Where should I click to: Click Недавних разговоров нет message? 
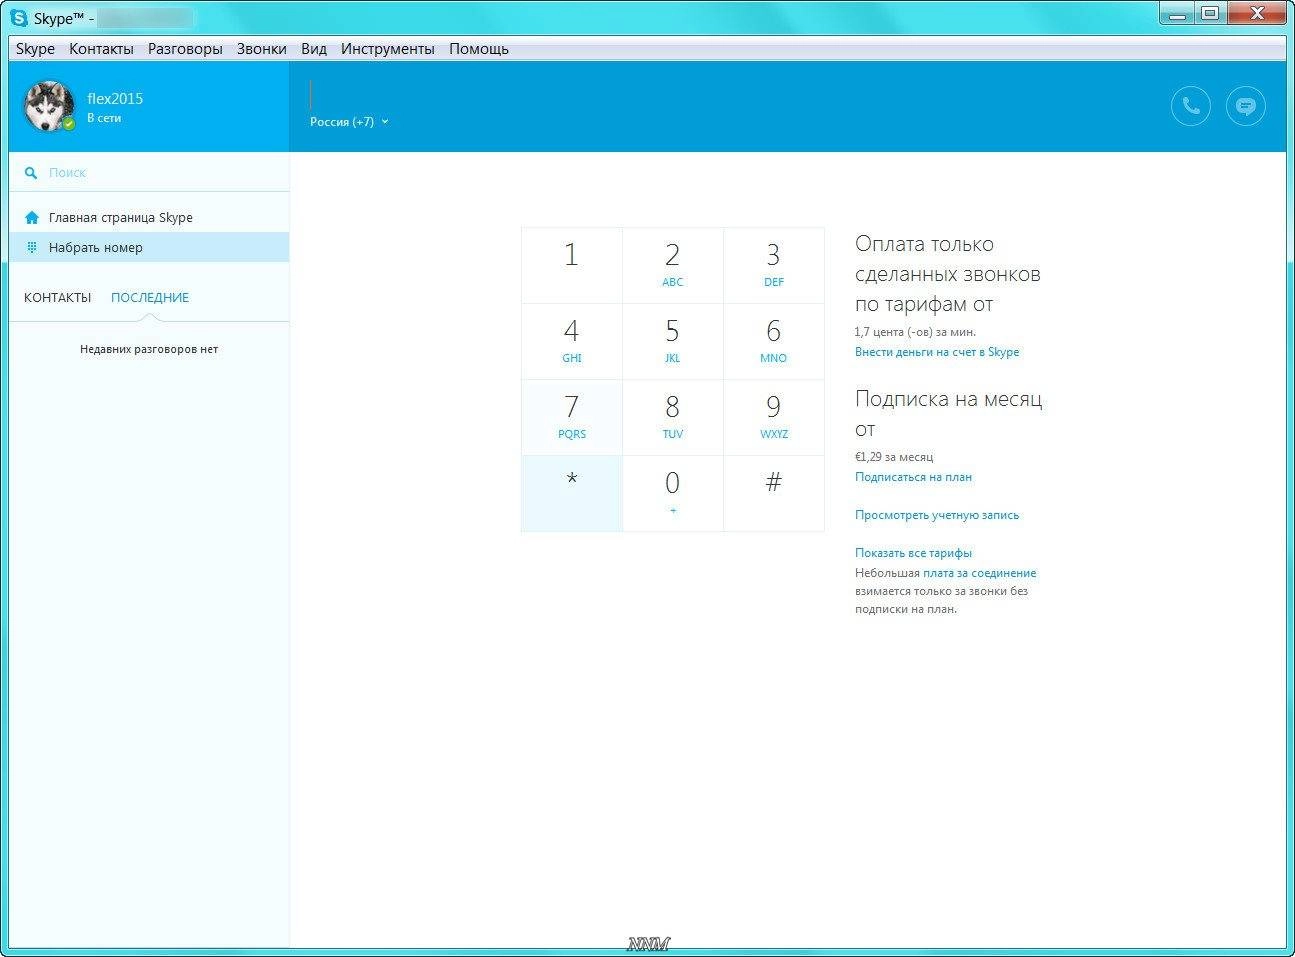tap(149, 349)
